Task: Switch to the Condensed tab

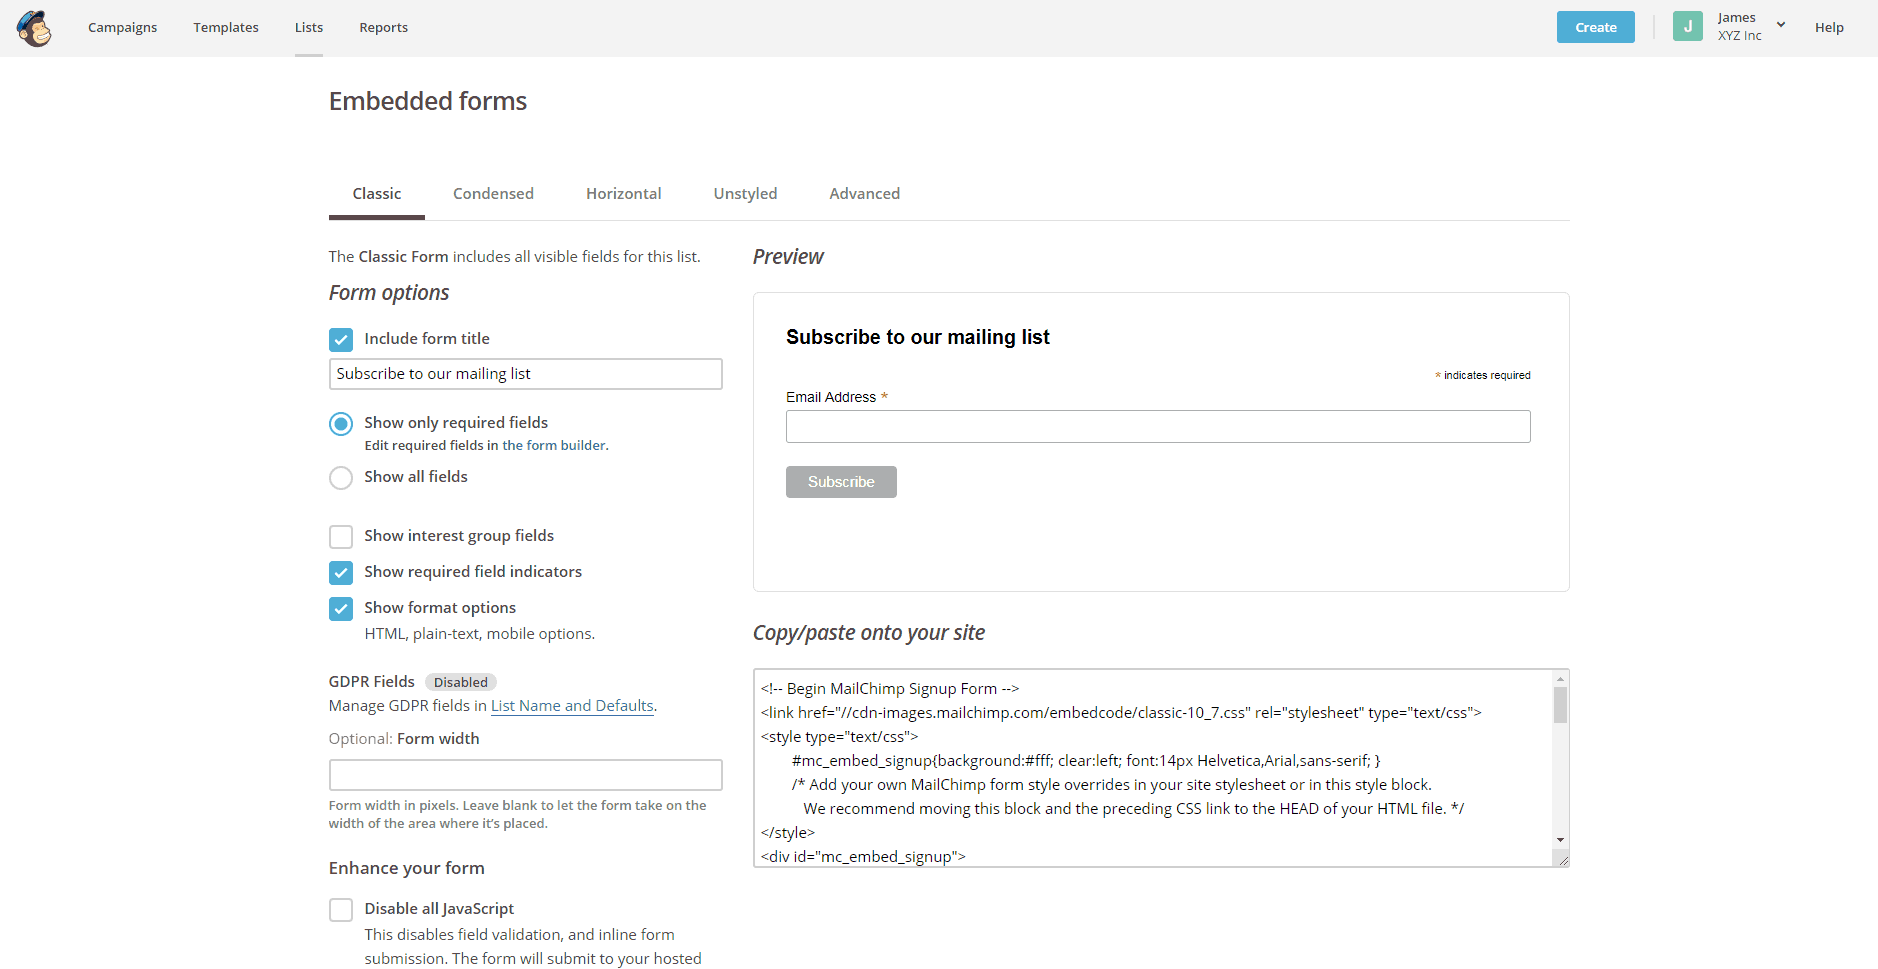Action: click(x=493, y=194)
